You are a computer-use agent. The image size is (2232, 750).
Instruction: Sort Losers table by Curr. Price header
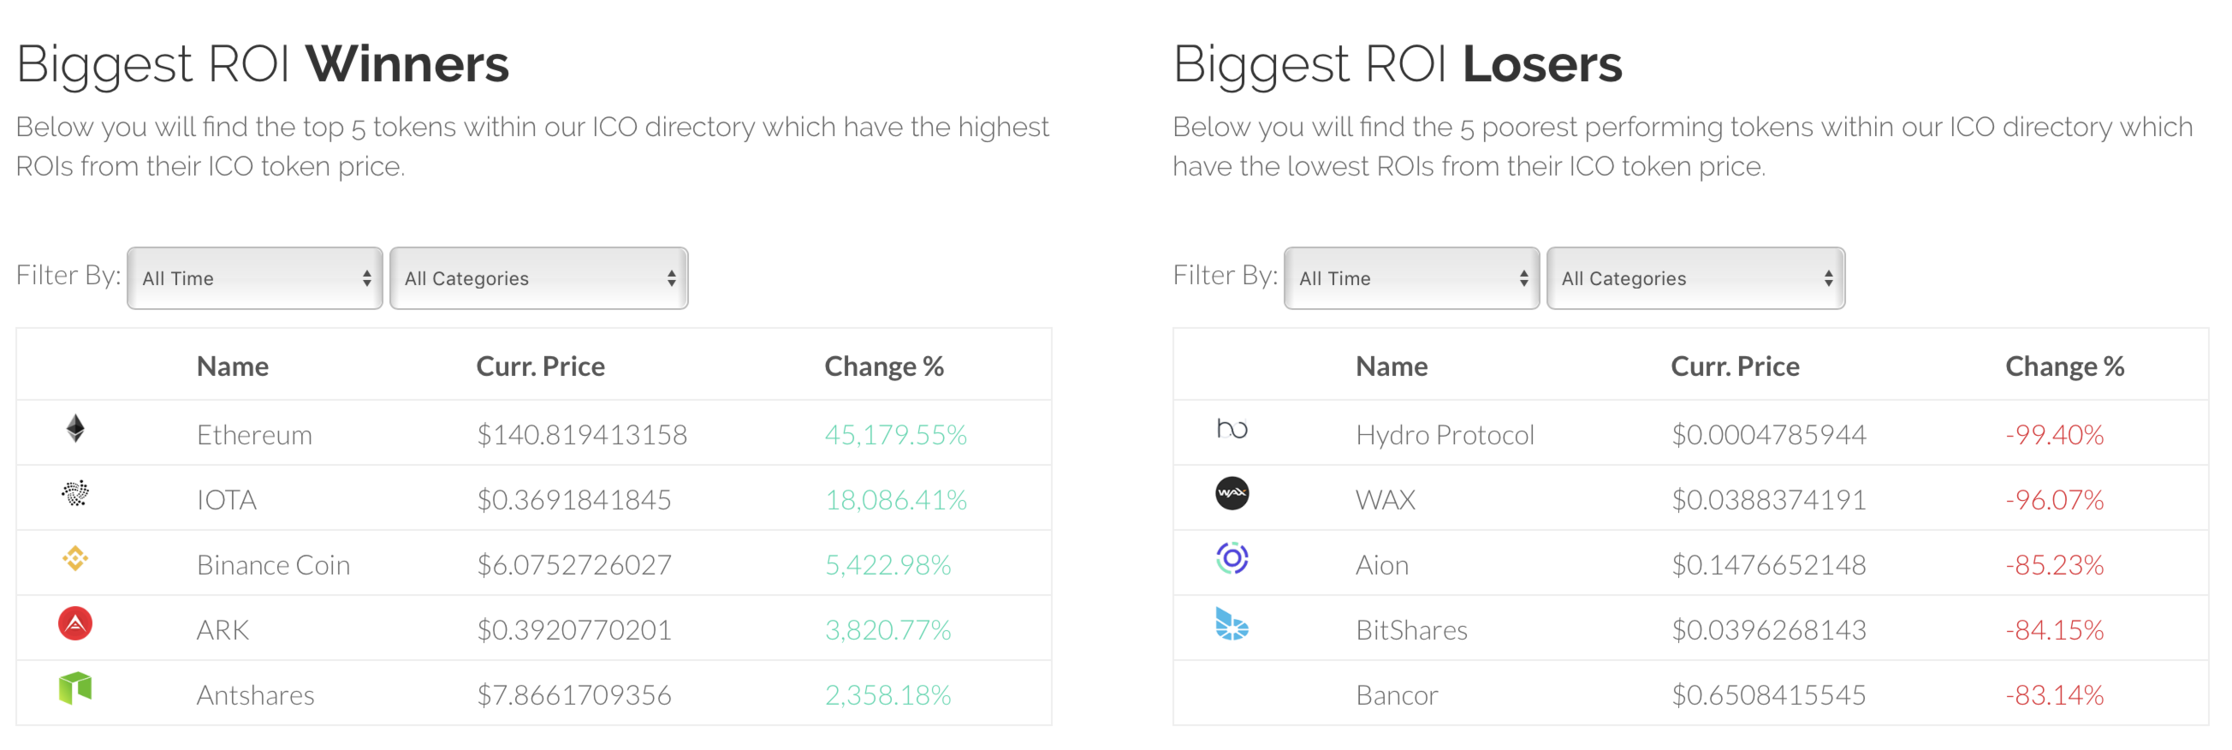1735,366
